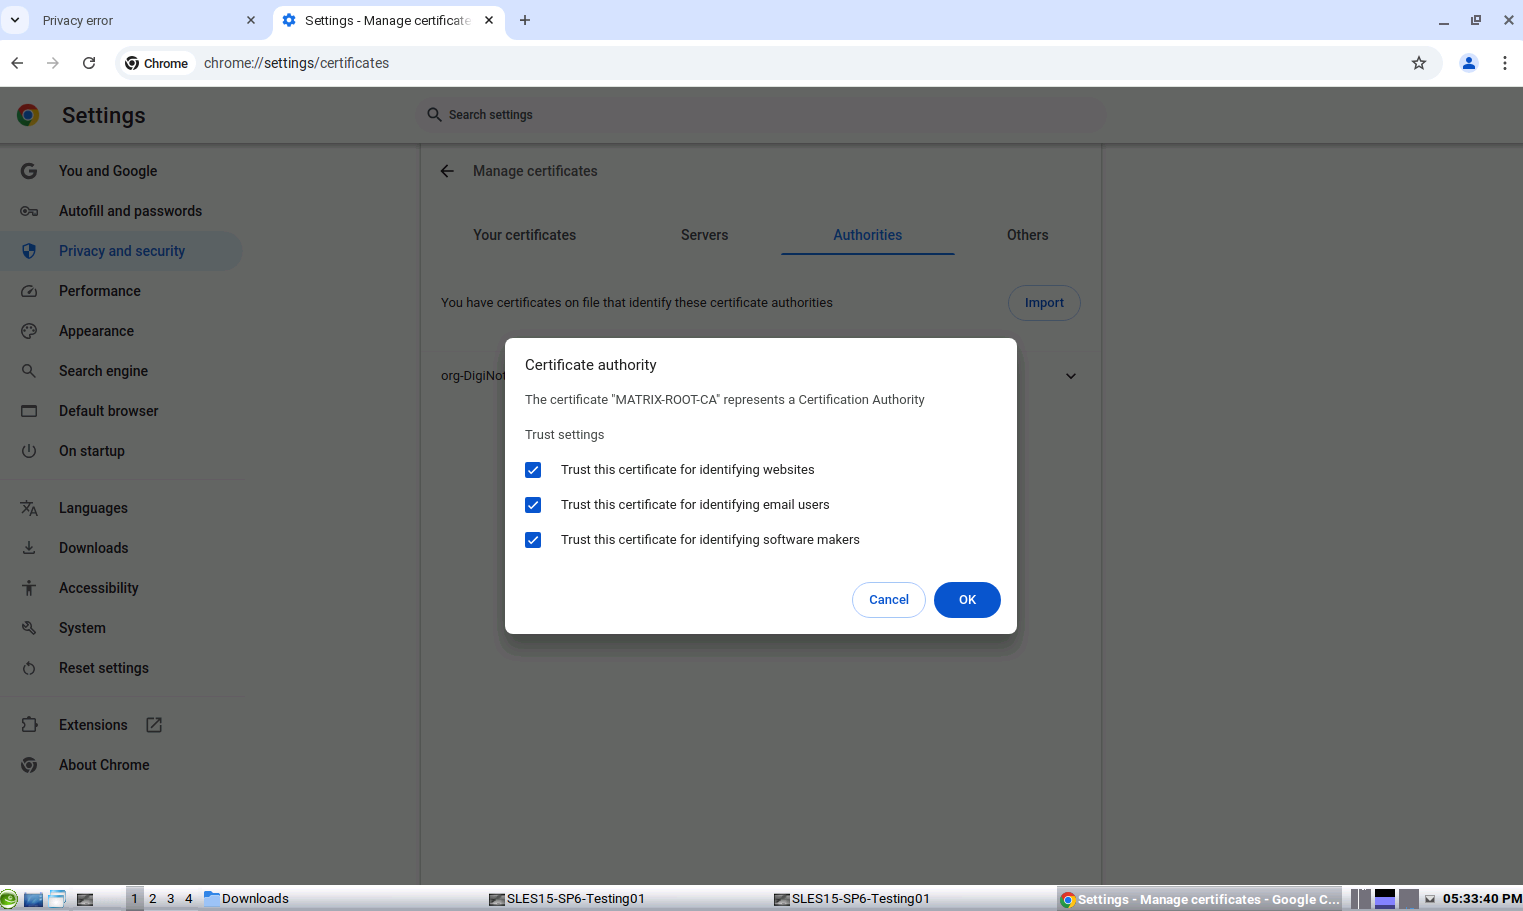Image resolution: width=1523 pixels, height=911 pixels.
Task: Click the Chrome logo beside Settings title
Action: 28,115
